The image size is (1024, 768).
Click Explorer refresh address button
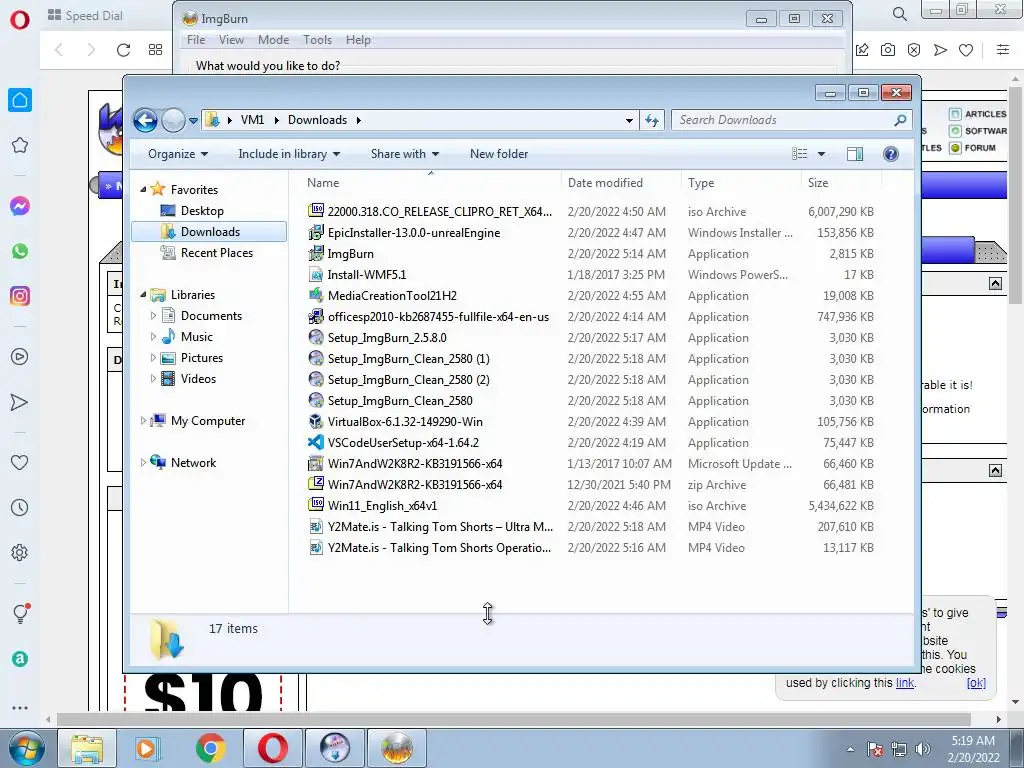[652, 120]
